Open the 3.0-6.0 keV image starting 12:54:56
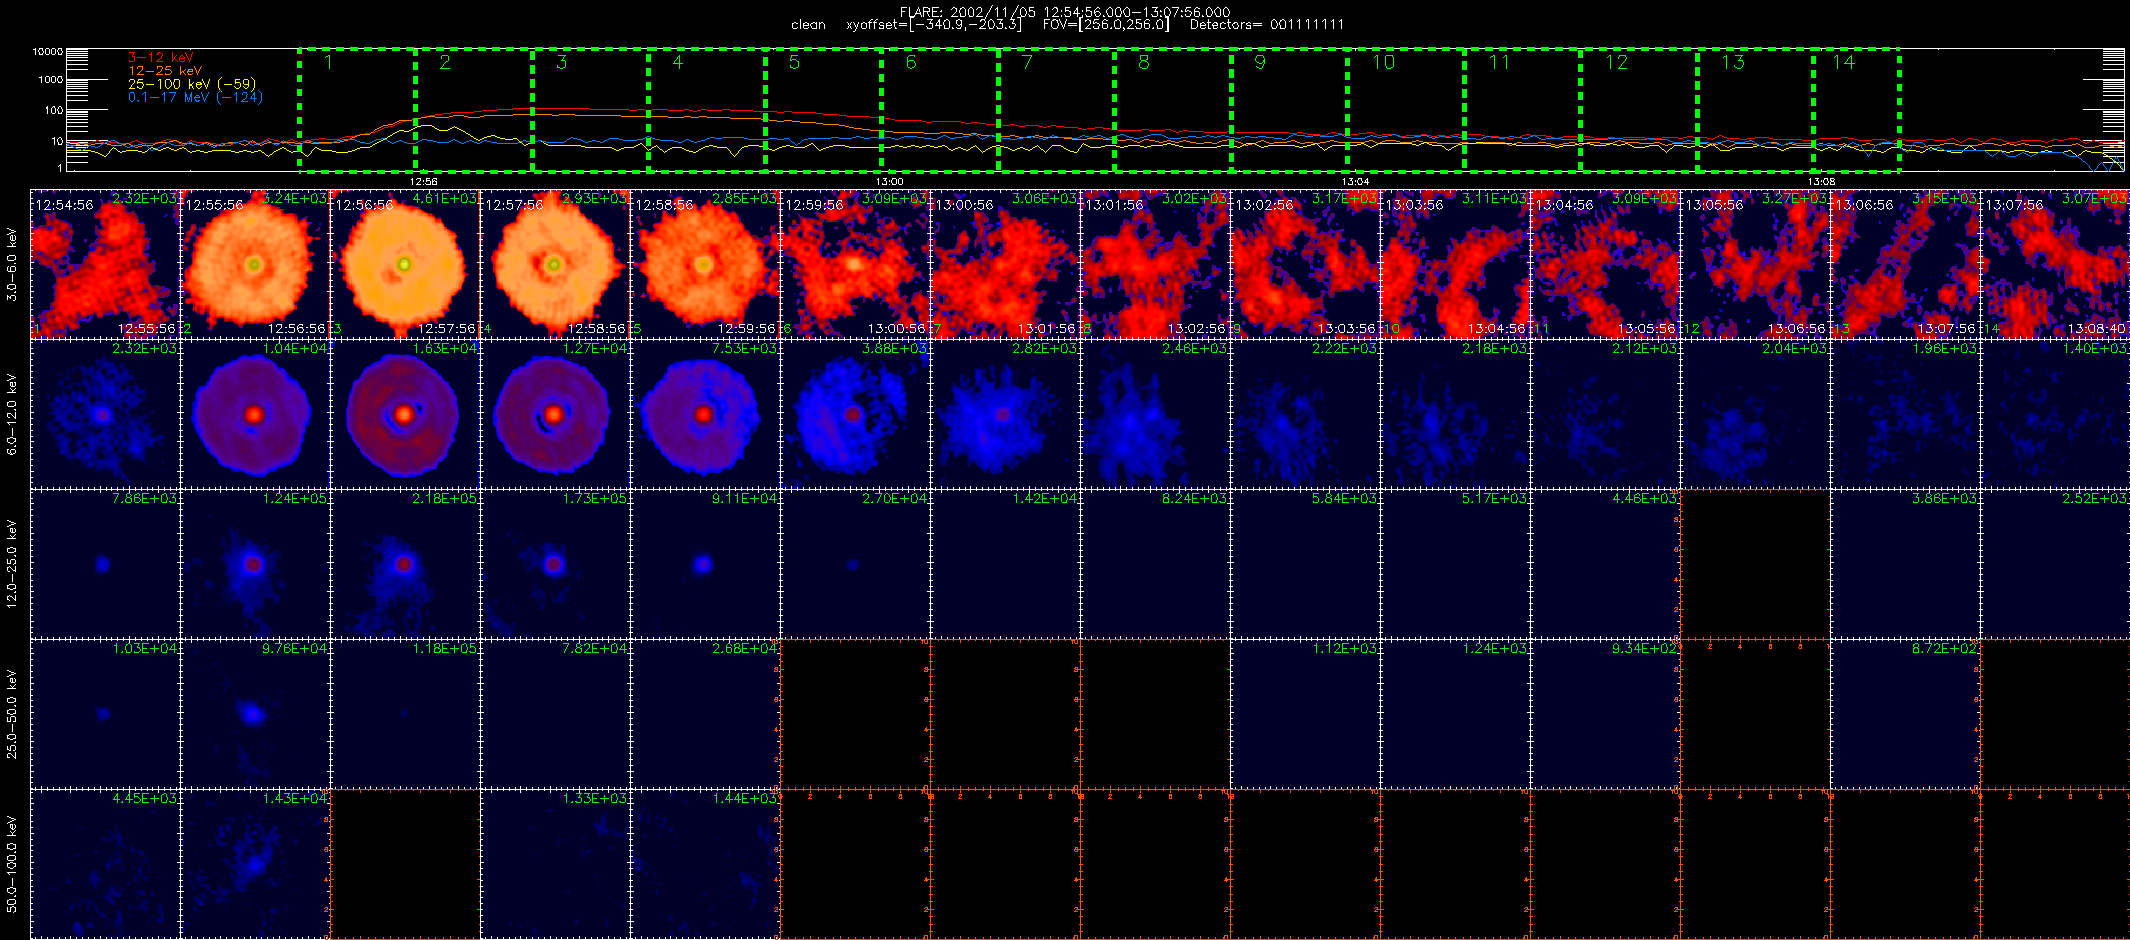The width and height of the screenshot is (2130, 940). tap(105, 264)
